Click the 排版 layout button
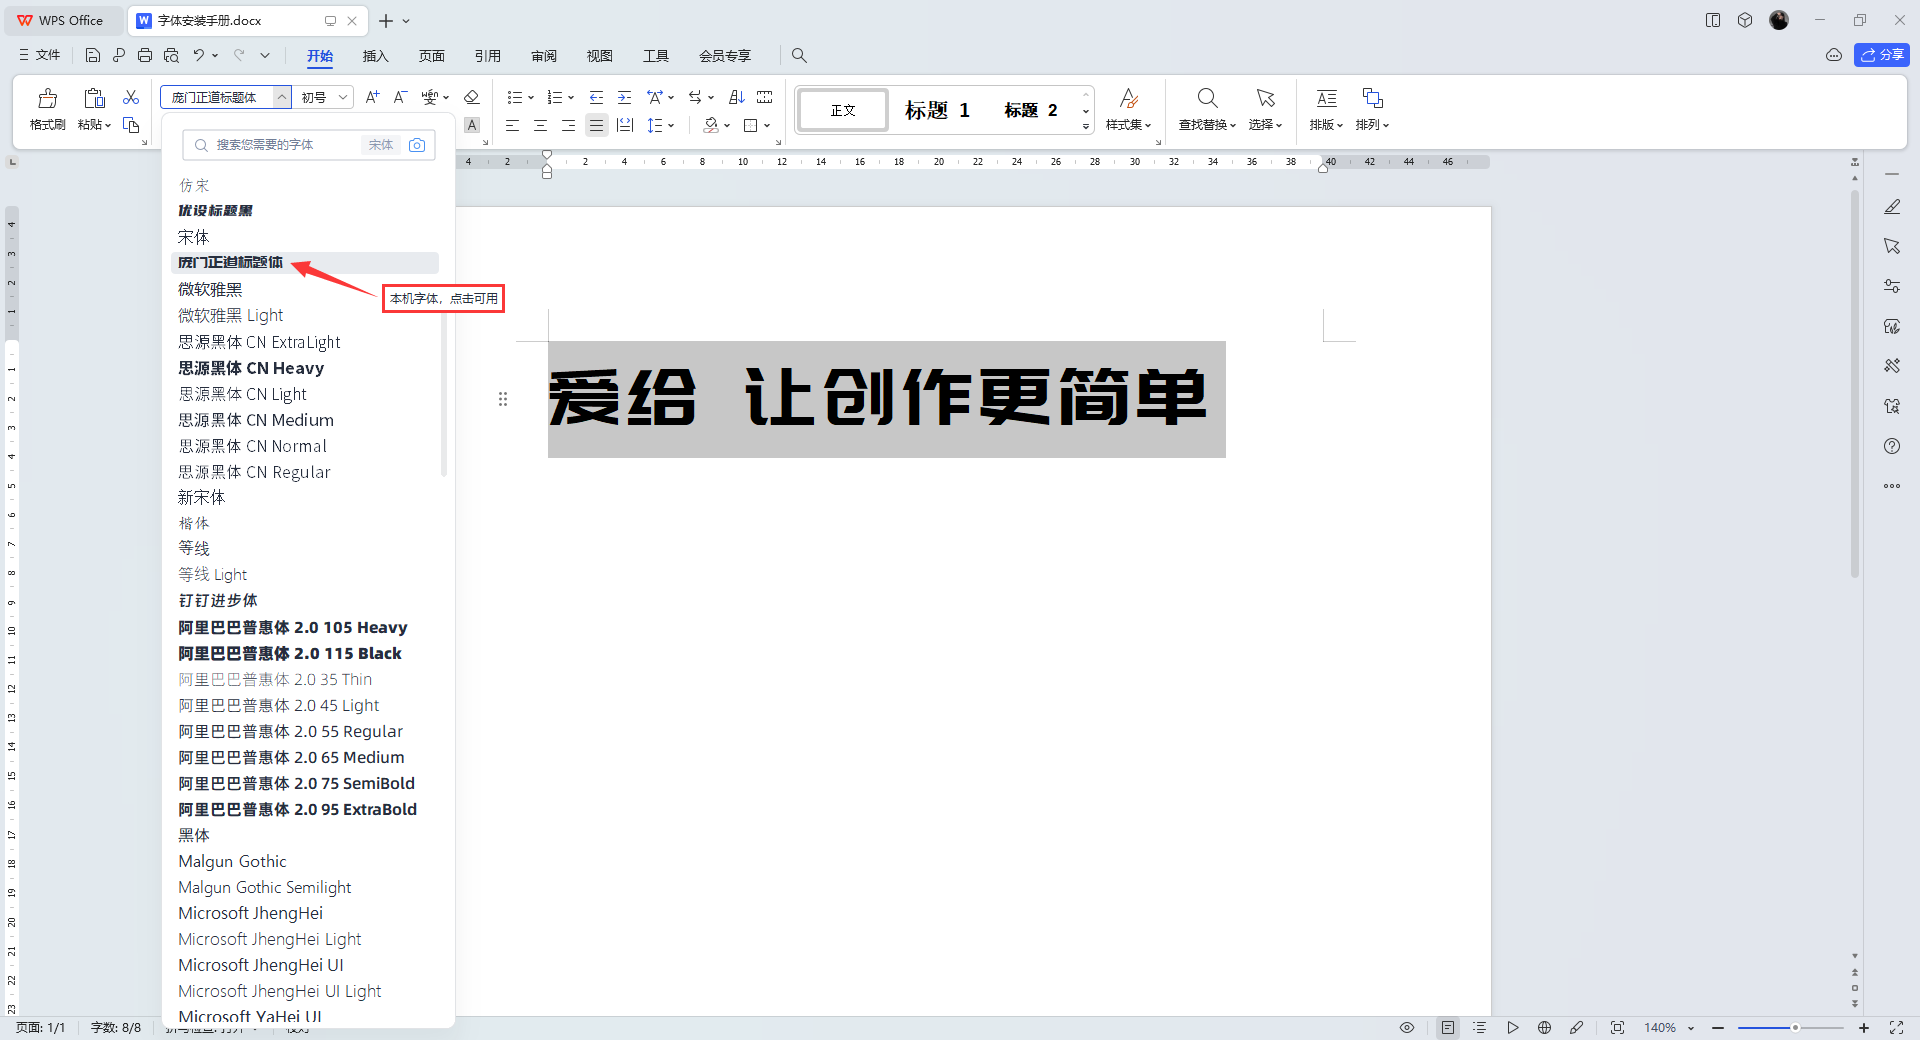Screen dimensions: 1920x1040 click(x=1326, y=109)
